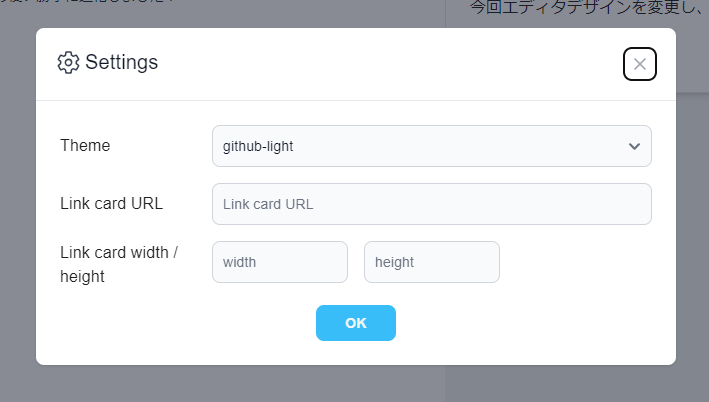Select the height input box

coord(431,262)
